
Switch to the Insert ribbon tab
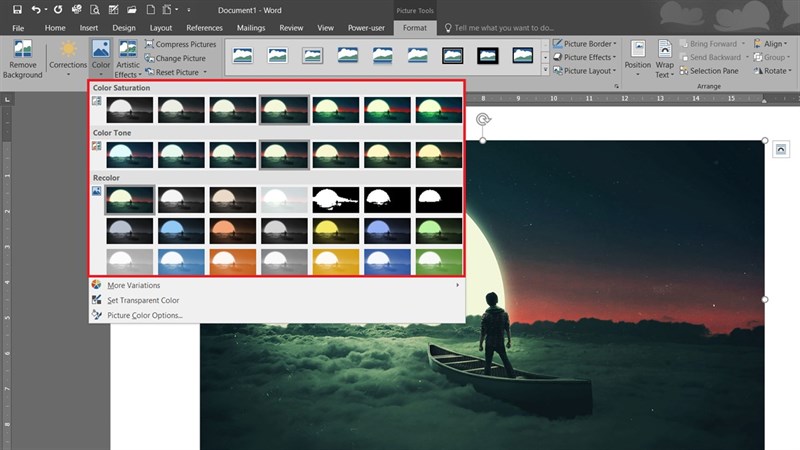tap(86, 28)
